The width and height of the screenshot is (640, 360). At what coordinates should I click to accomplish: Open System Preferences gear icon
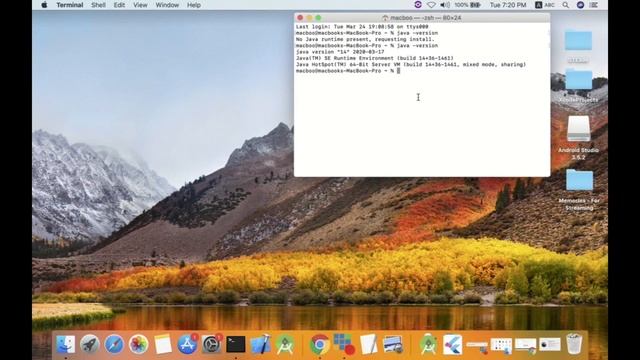tap(212, 344)
